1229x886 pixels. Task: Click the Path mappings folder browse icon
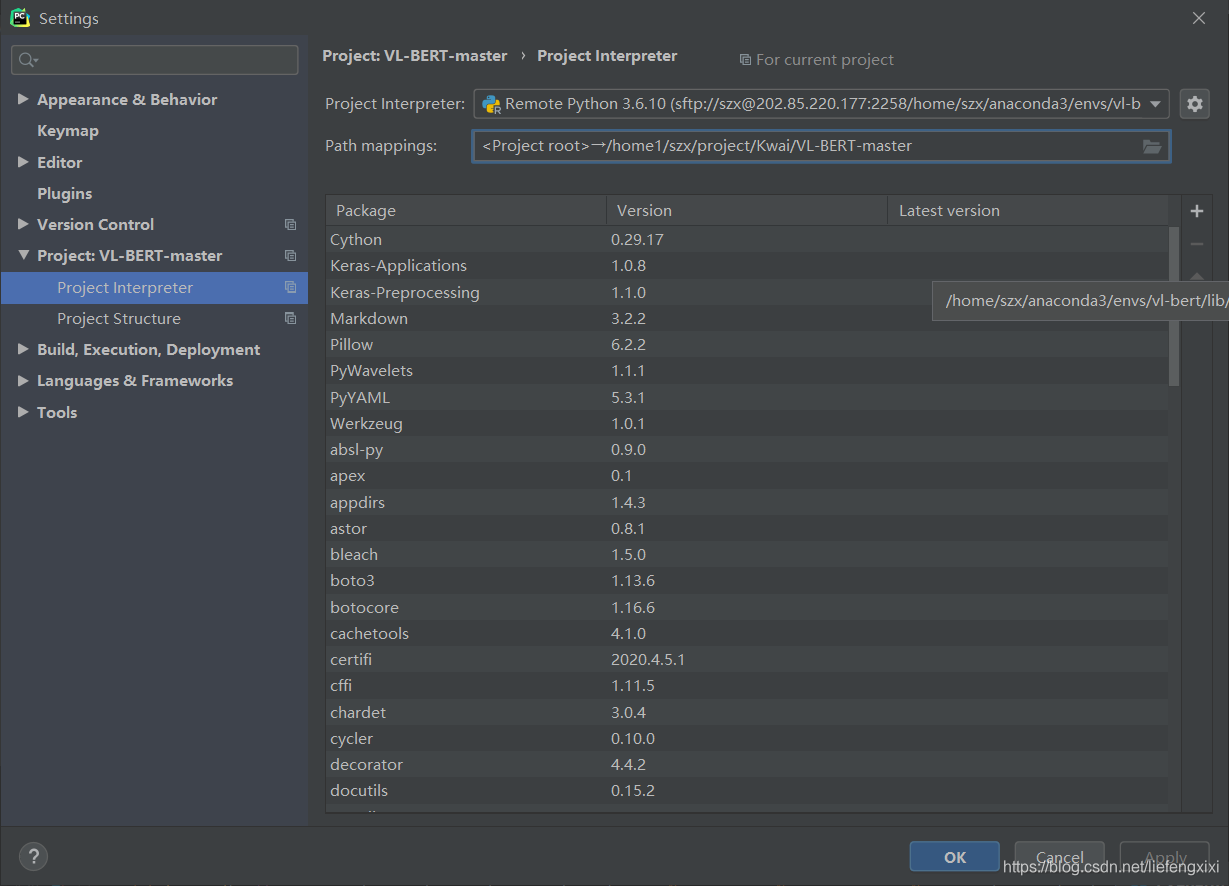click(x=1152, y=146)
